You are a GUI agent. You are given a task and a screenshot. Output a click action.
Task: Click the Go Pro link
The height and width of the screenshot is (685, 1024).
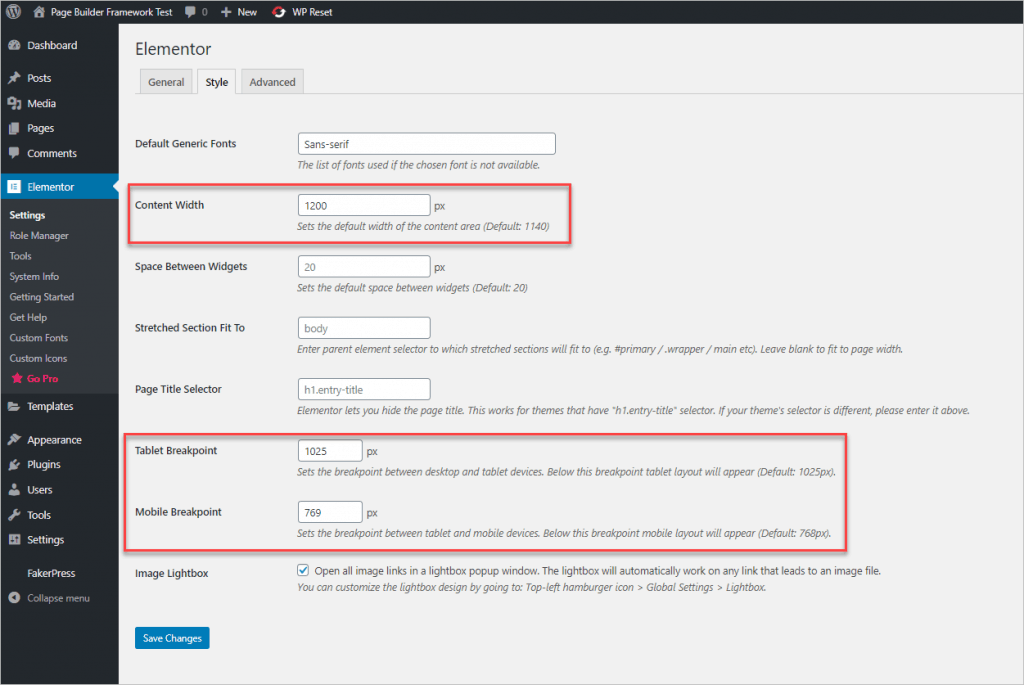(41, 379)
